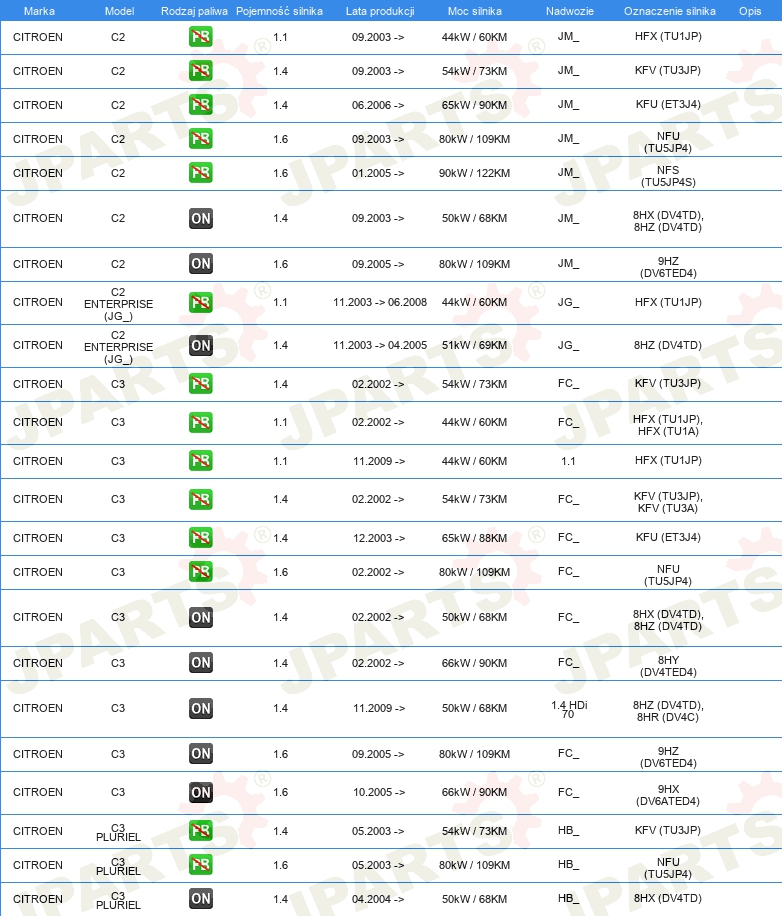Click diesel ON icon in C2 50kW / 68KM row
Image resolution: width=782 pixels, height=916 pixels.
[200, 218]
